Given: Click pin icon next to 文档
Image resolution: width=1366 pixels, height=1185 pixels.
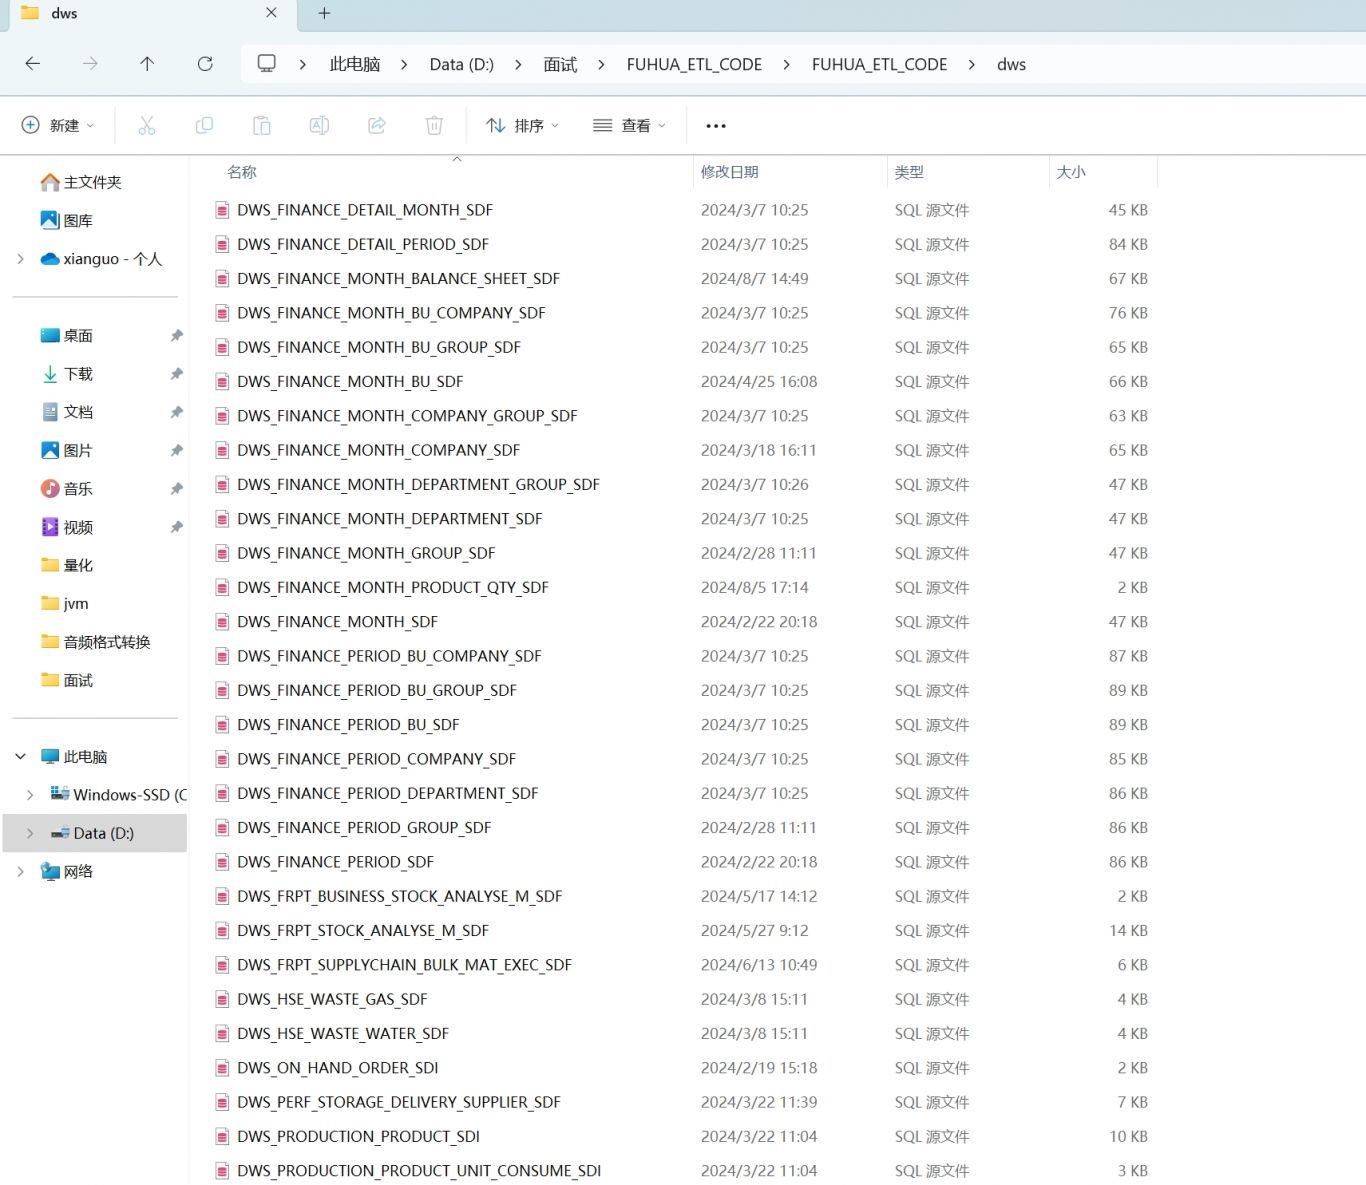Looking at the screenshot, I should (x=176, y=412).
